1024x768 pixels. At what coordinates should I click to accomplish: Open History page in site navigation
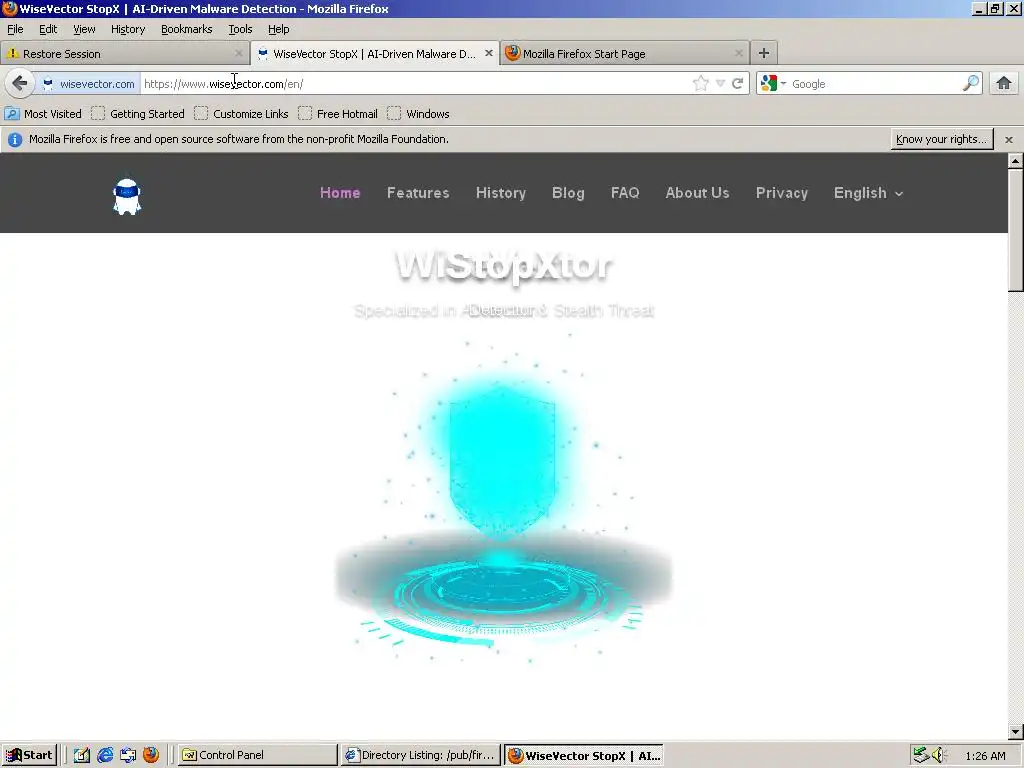tap(501, 193)
